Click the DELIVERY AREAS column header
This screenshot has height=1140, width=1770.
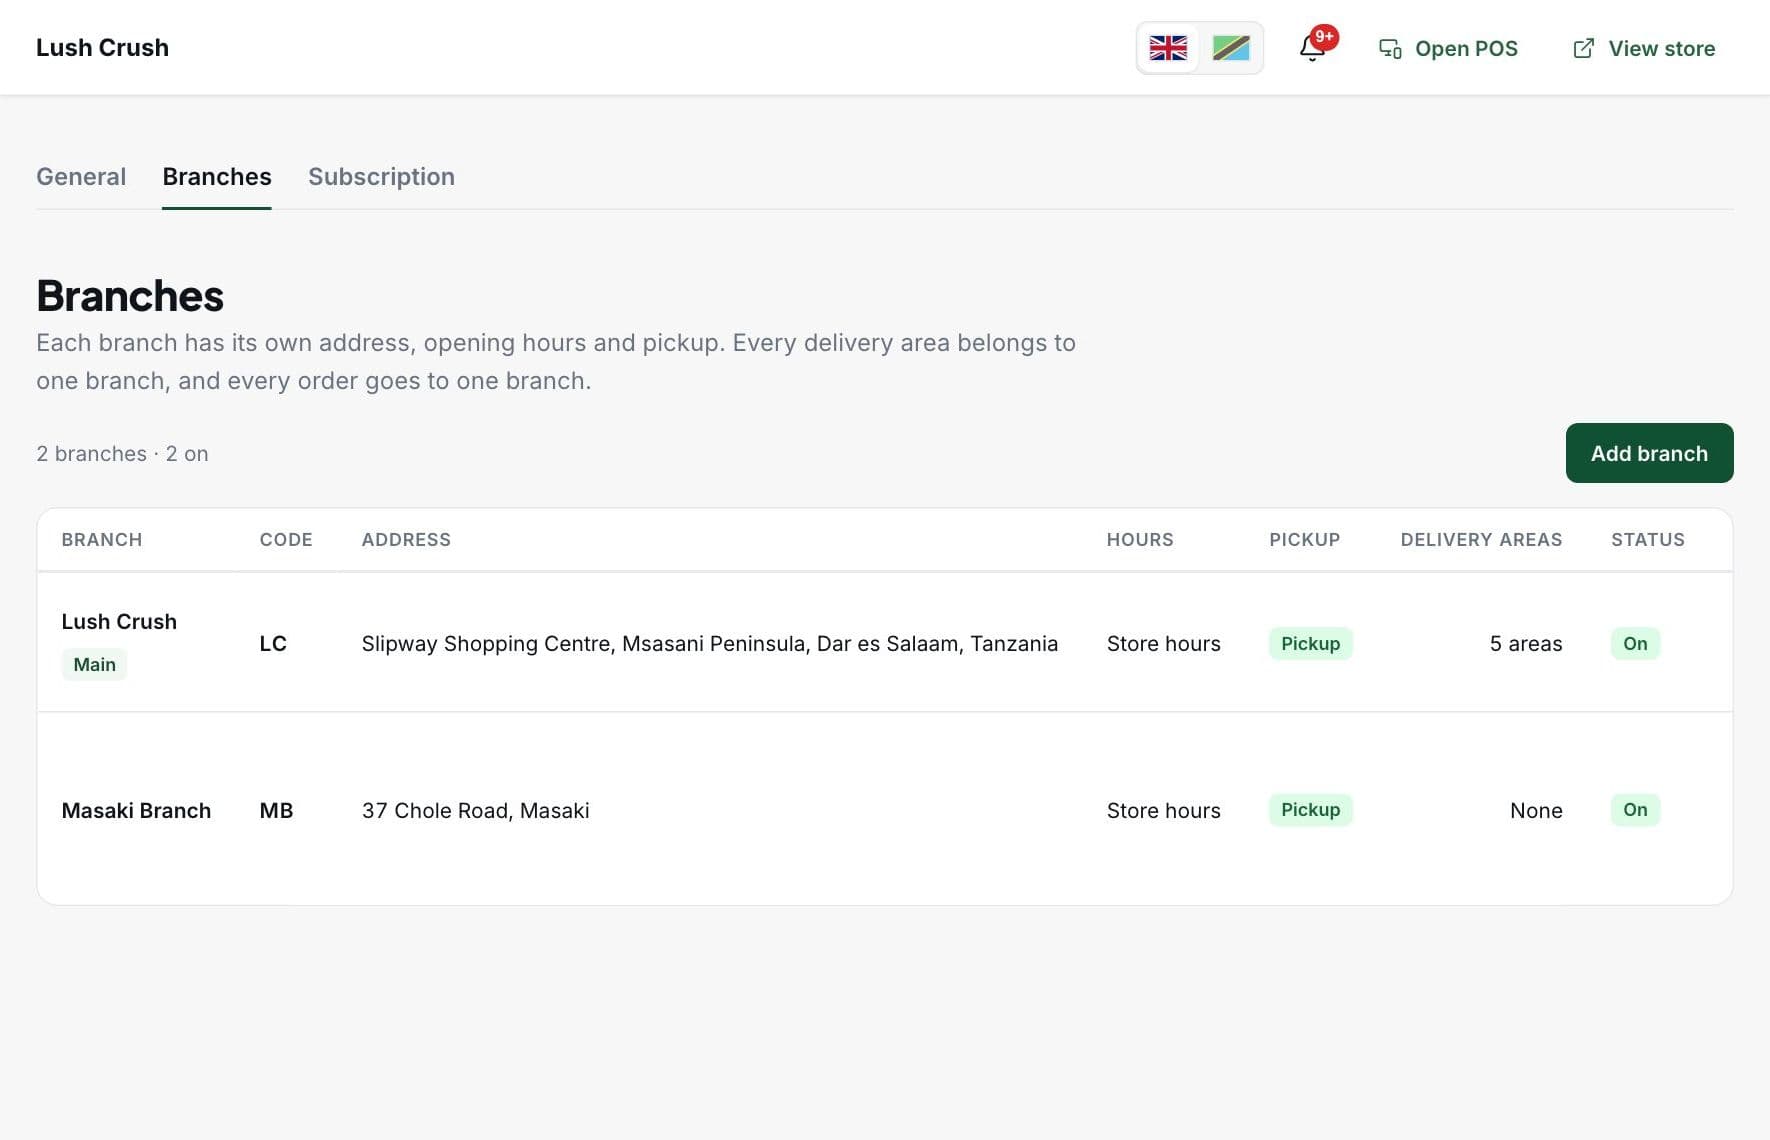click(x=1481, y=540)
